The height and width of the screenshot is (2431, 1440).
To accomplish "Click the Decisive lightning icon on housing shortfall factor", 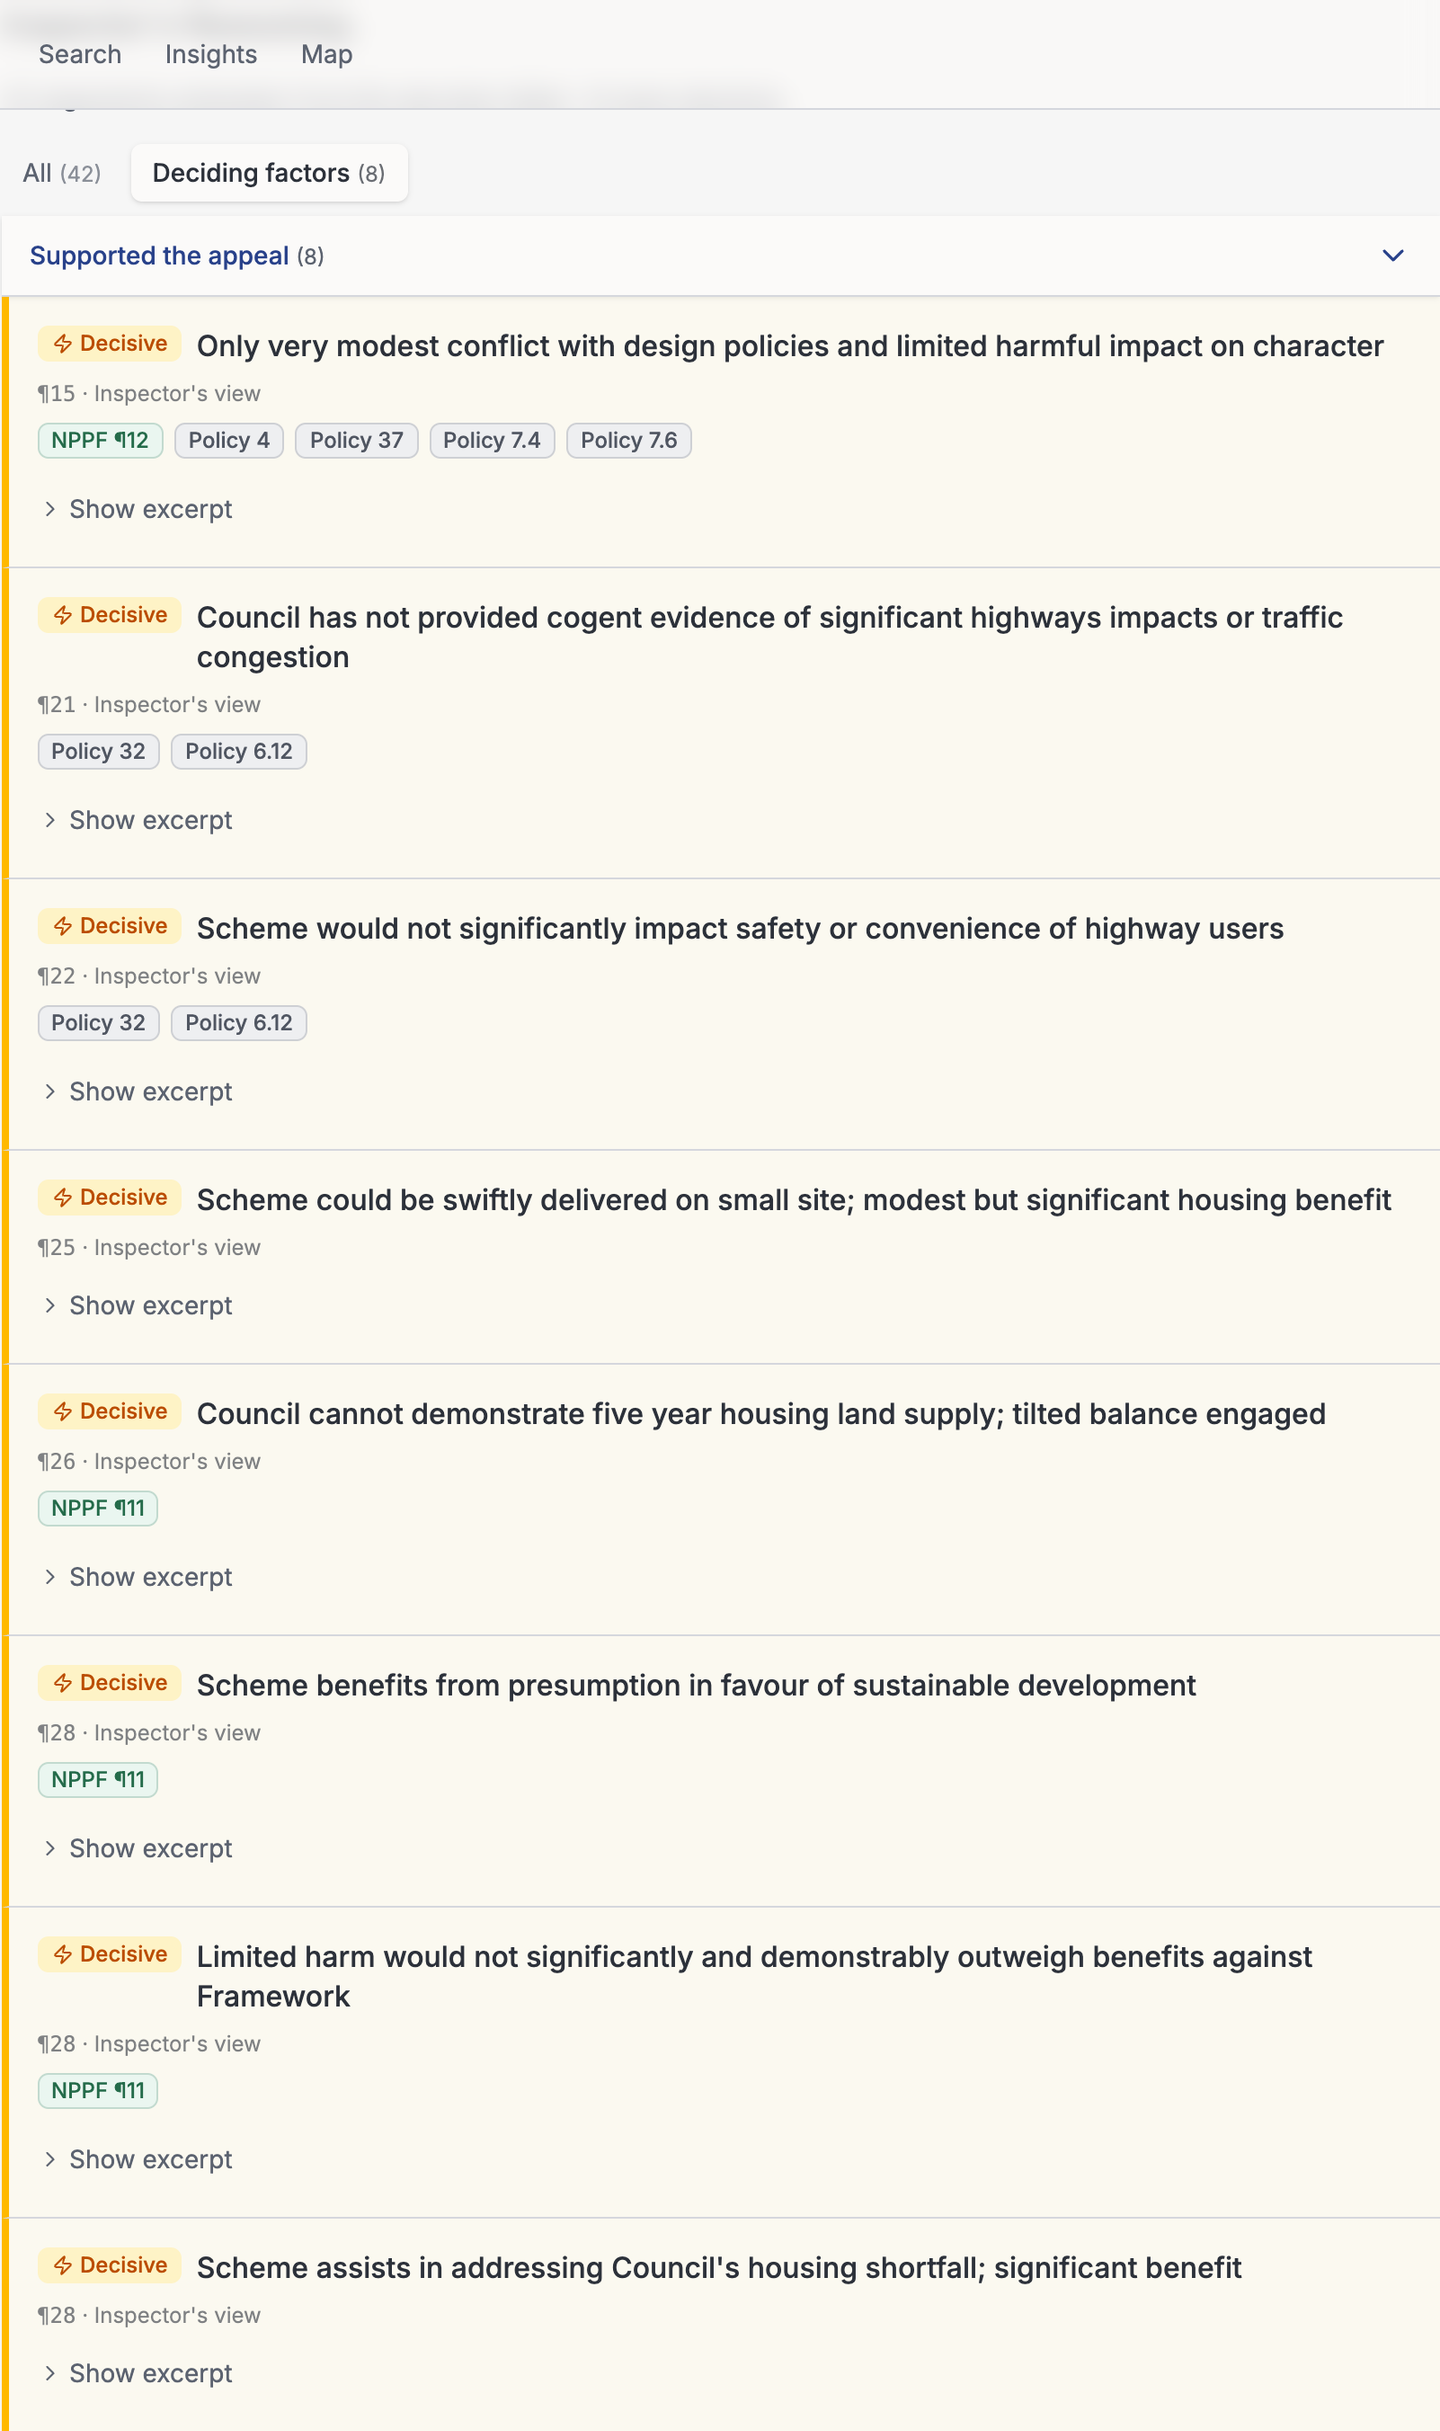I will [x=63, y=2265].
